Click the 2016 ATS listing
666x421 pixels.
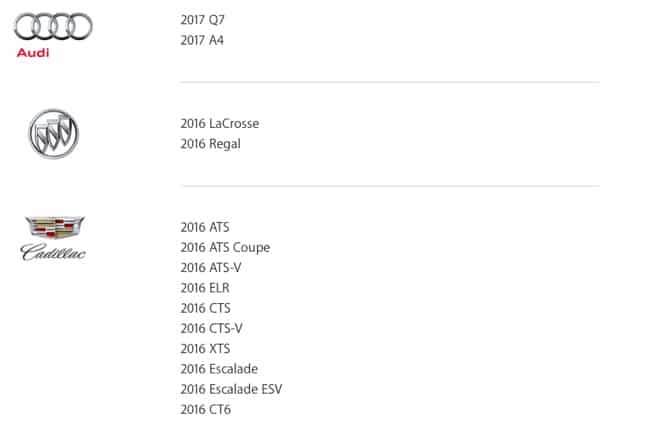click(205, 227)
